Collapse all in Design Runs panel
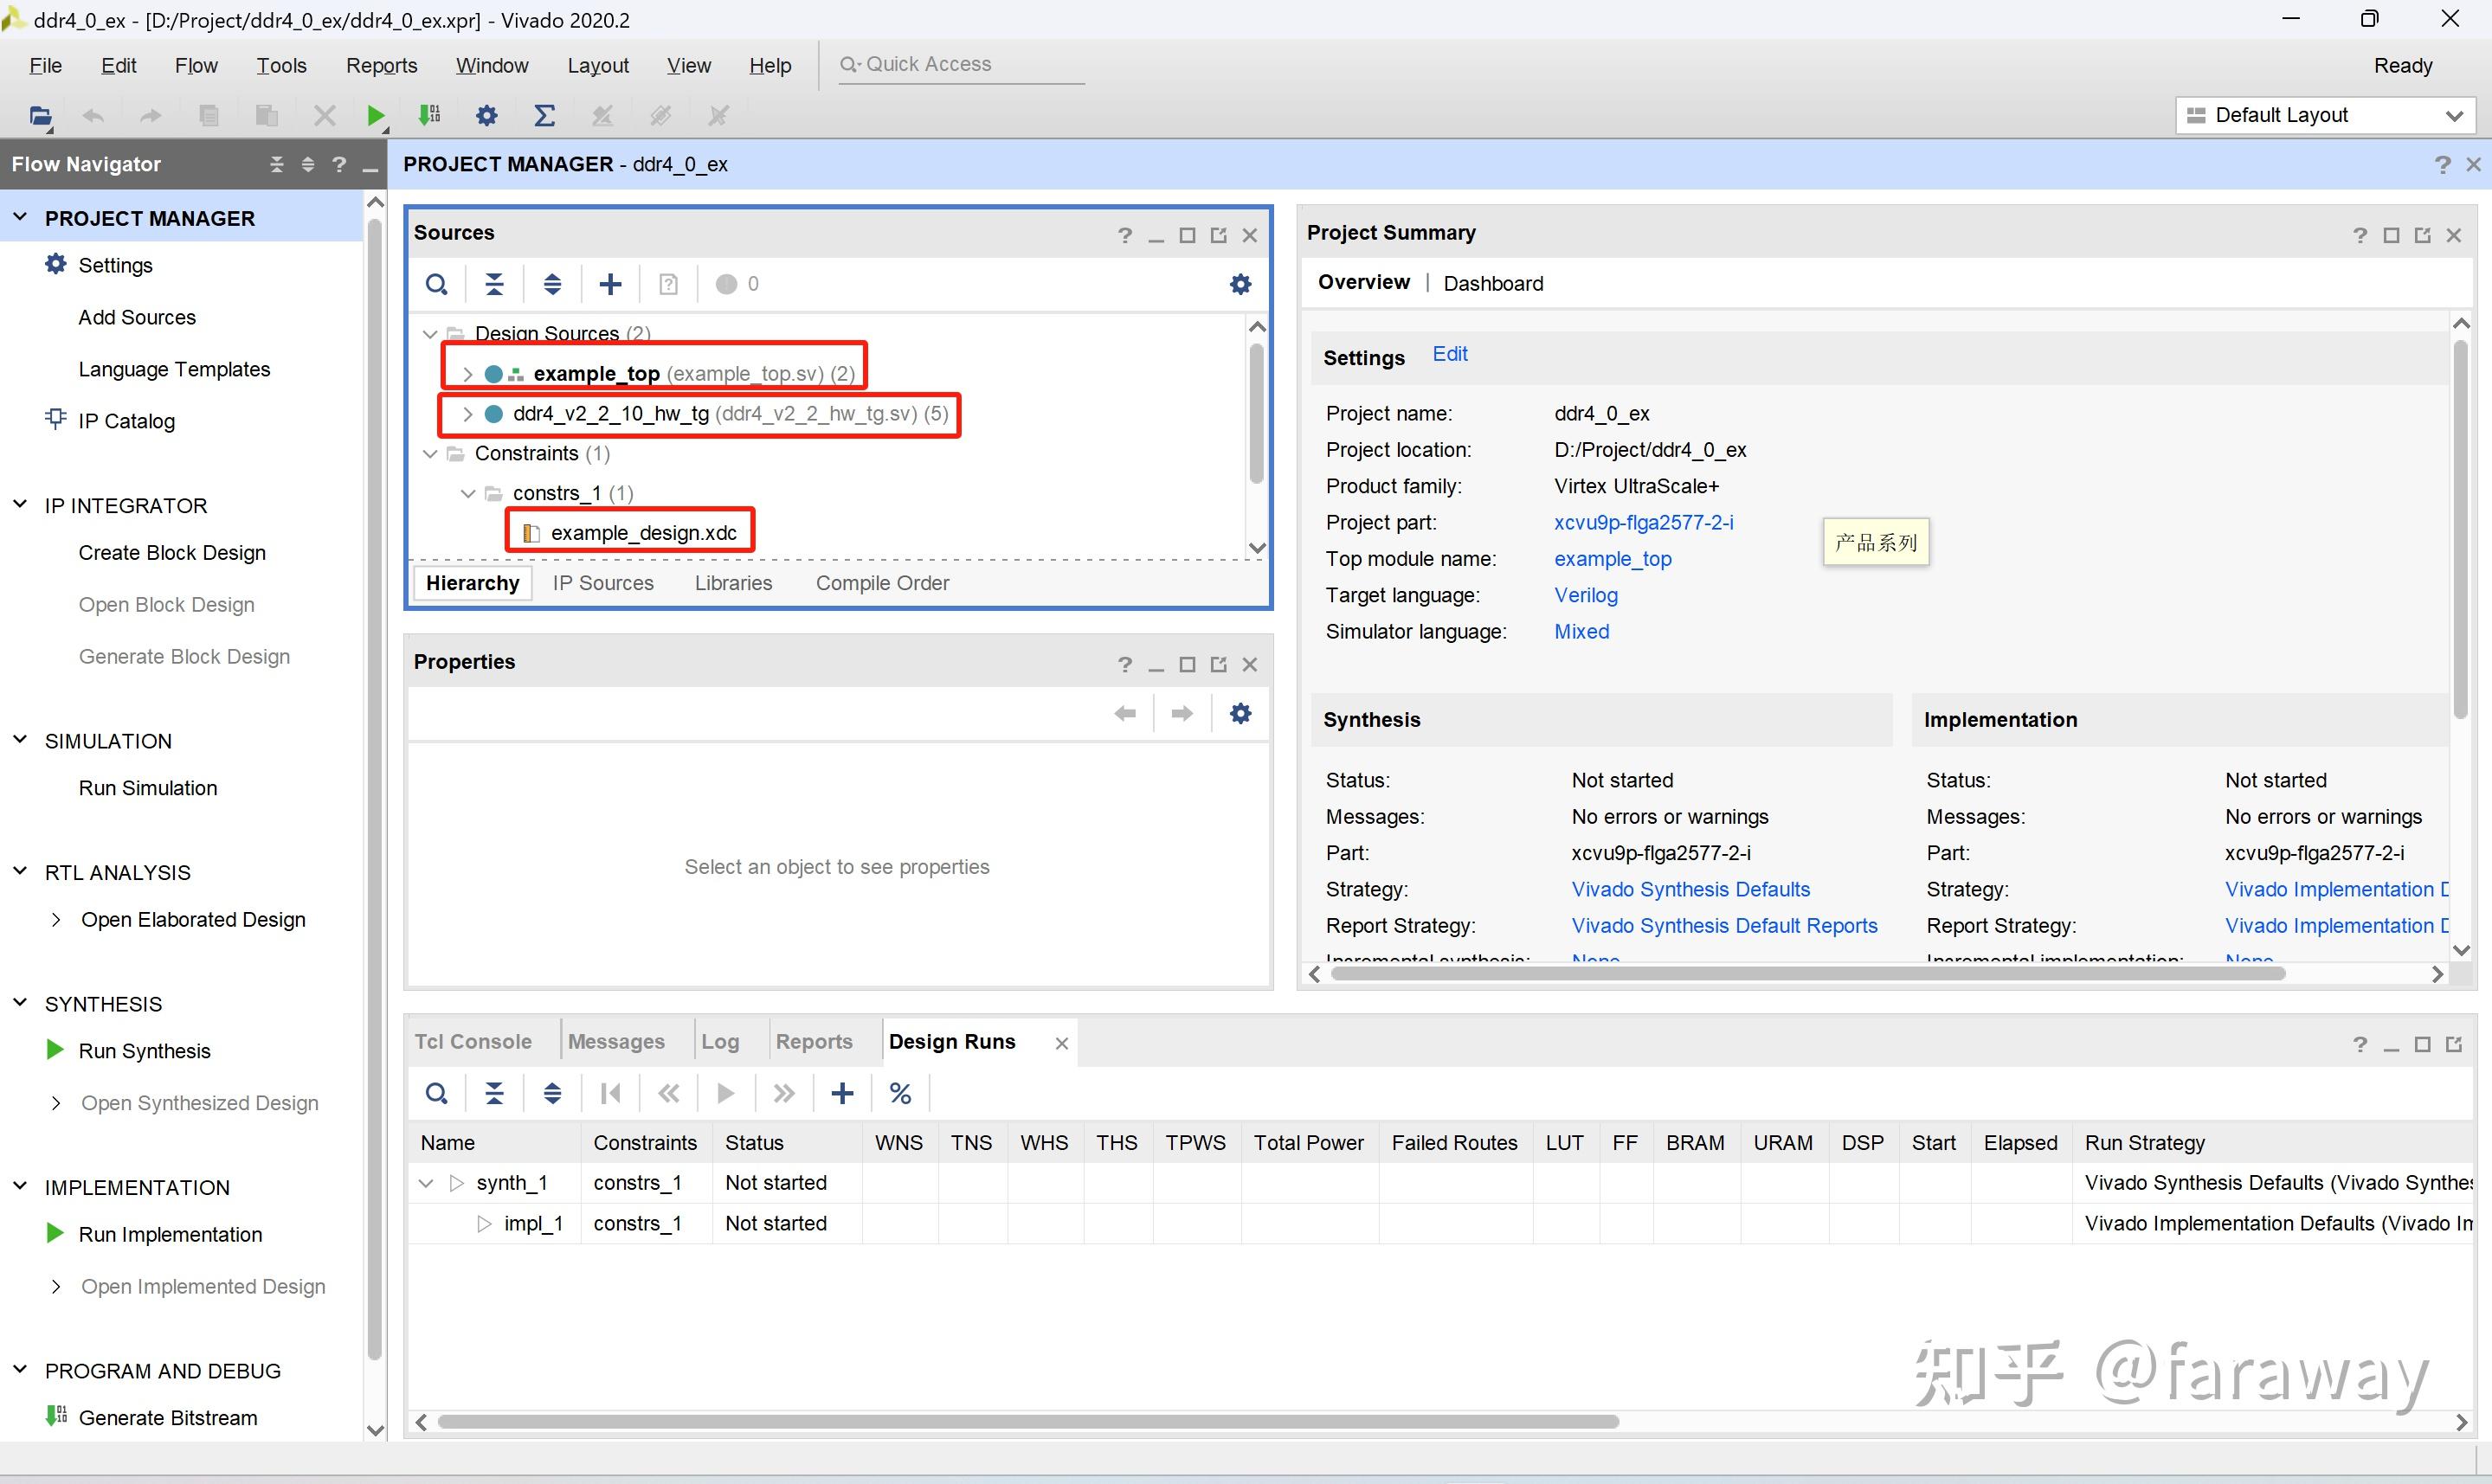 pyautogui.click(x=494, y=1094)
